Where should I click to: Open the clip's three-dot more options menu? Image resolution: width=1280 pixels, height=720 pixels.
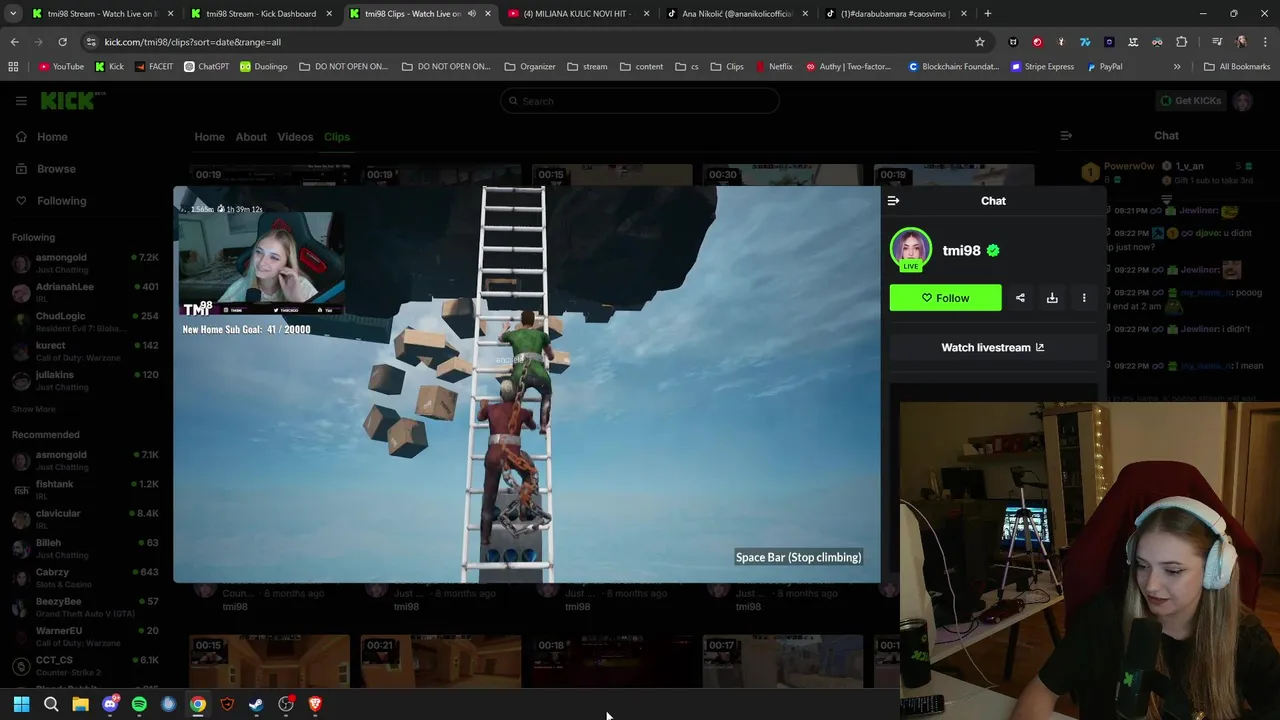[1084, 298]
